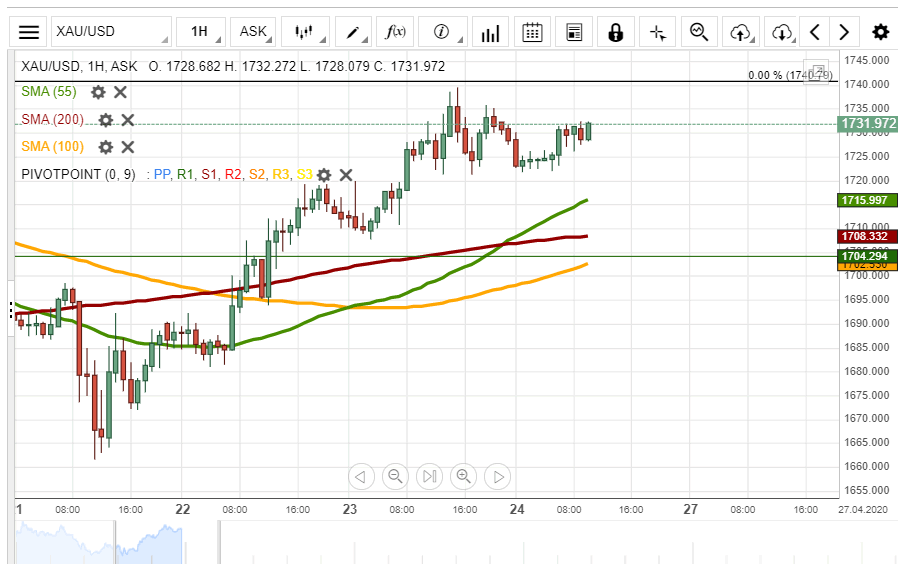Click the 1715.997 green SMA value tag
The height and width of the screenshot is (568, 903).
[867, 200]
